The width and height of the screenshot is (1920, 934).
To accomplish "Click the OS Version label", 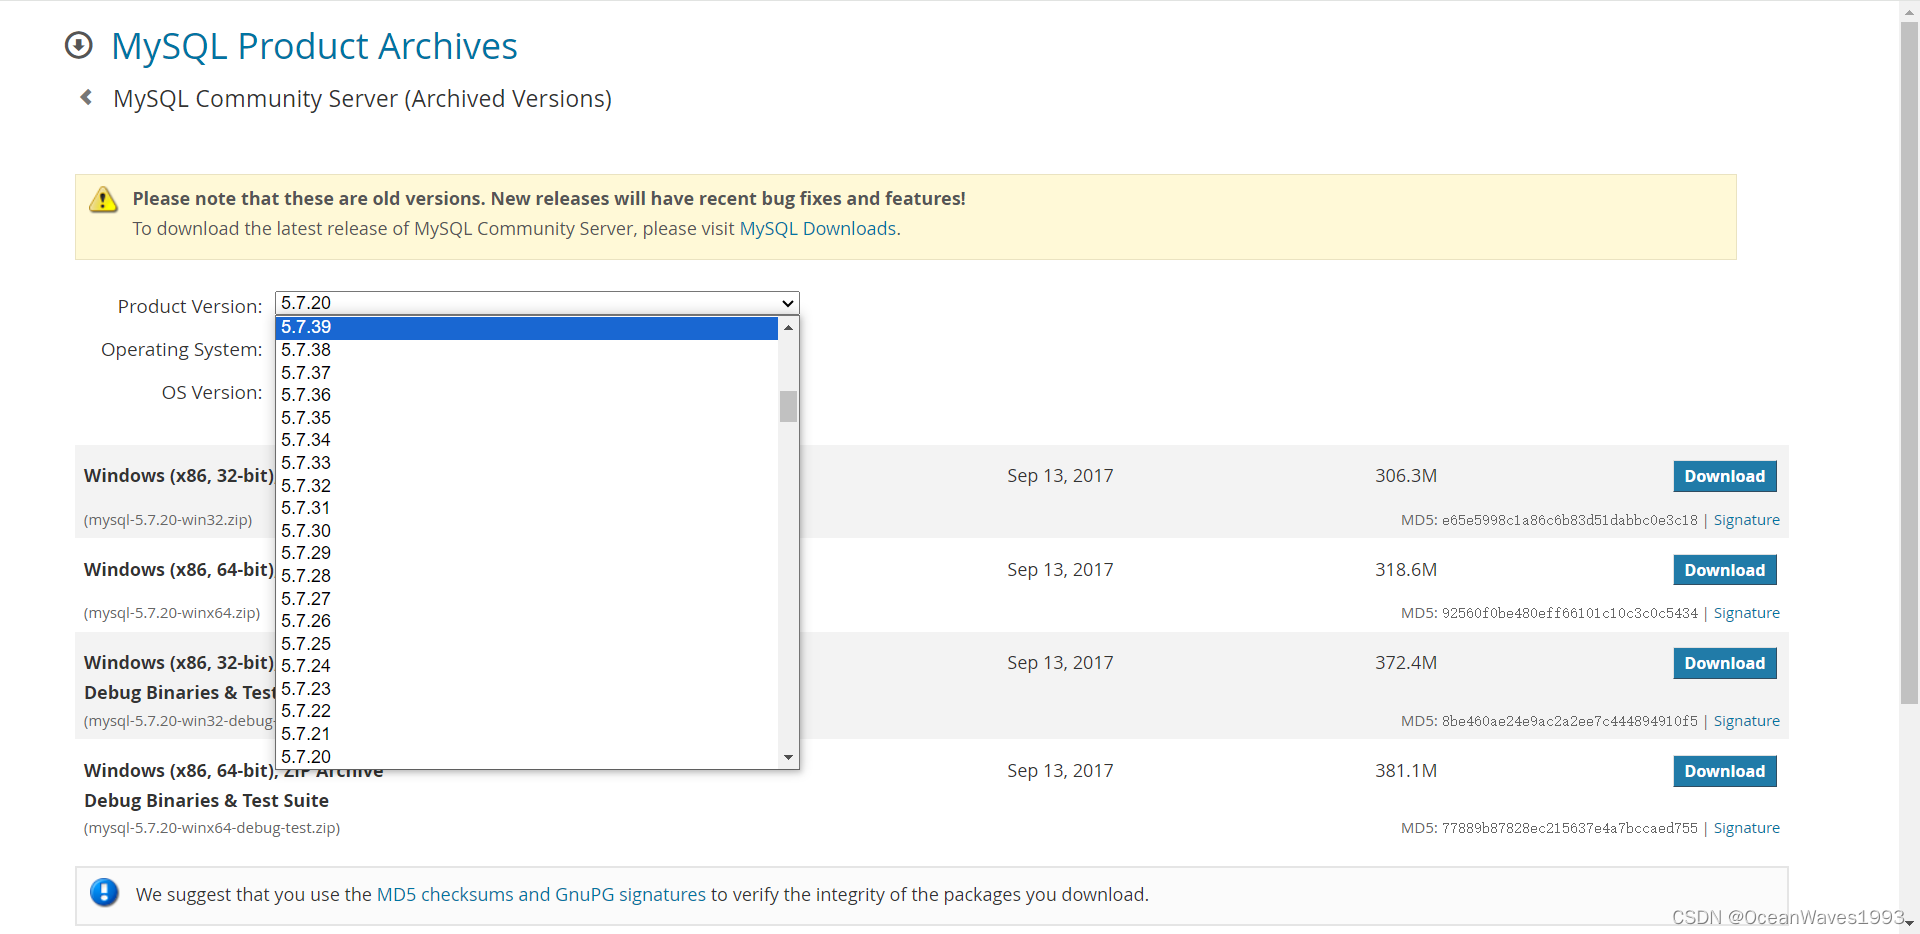I will 212,393.
